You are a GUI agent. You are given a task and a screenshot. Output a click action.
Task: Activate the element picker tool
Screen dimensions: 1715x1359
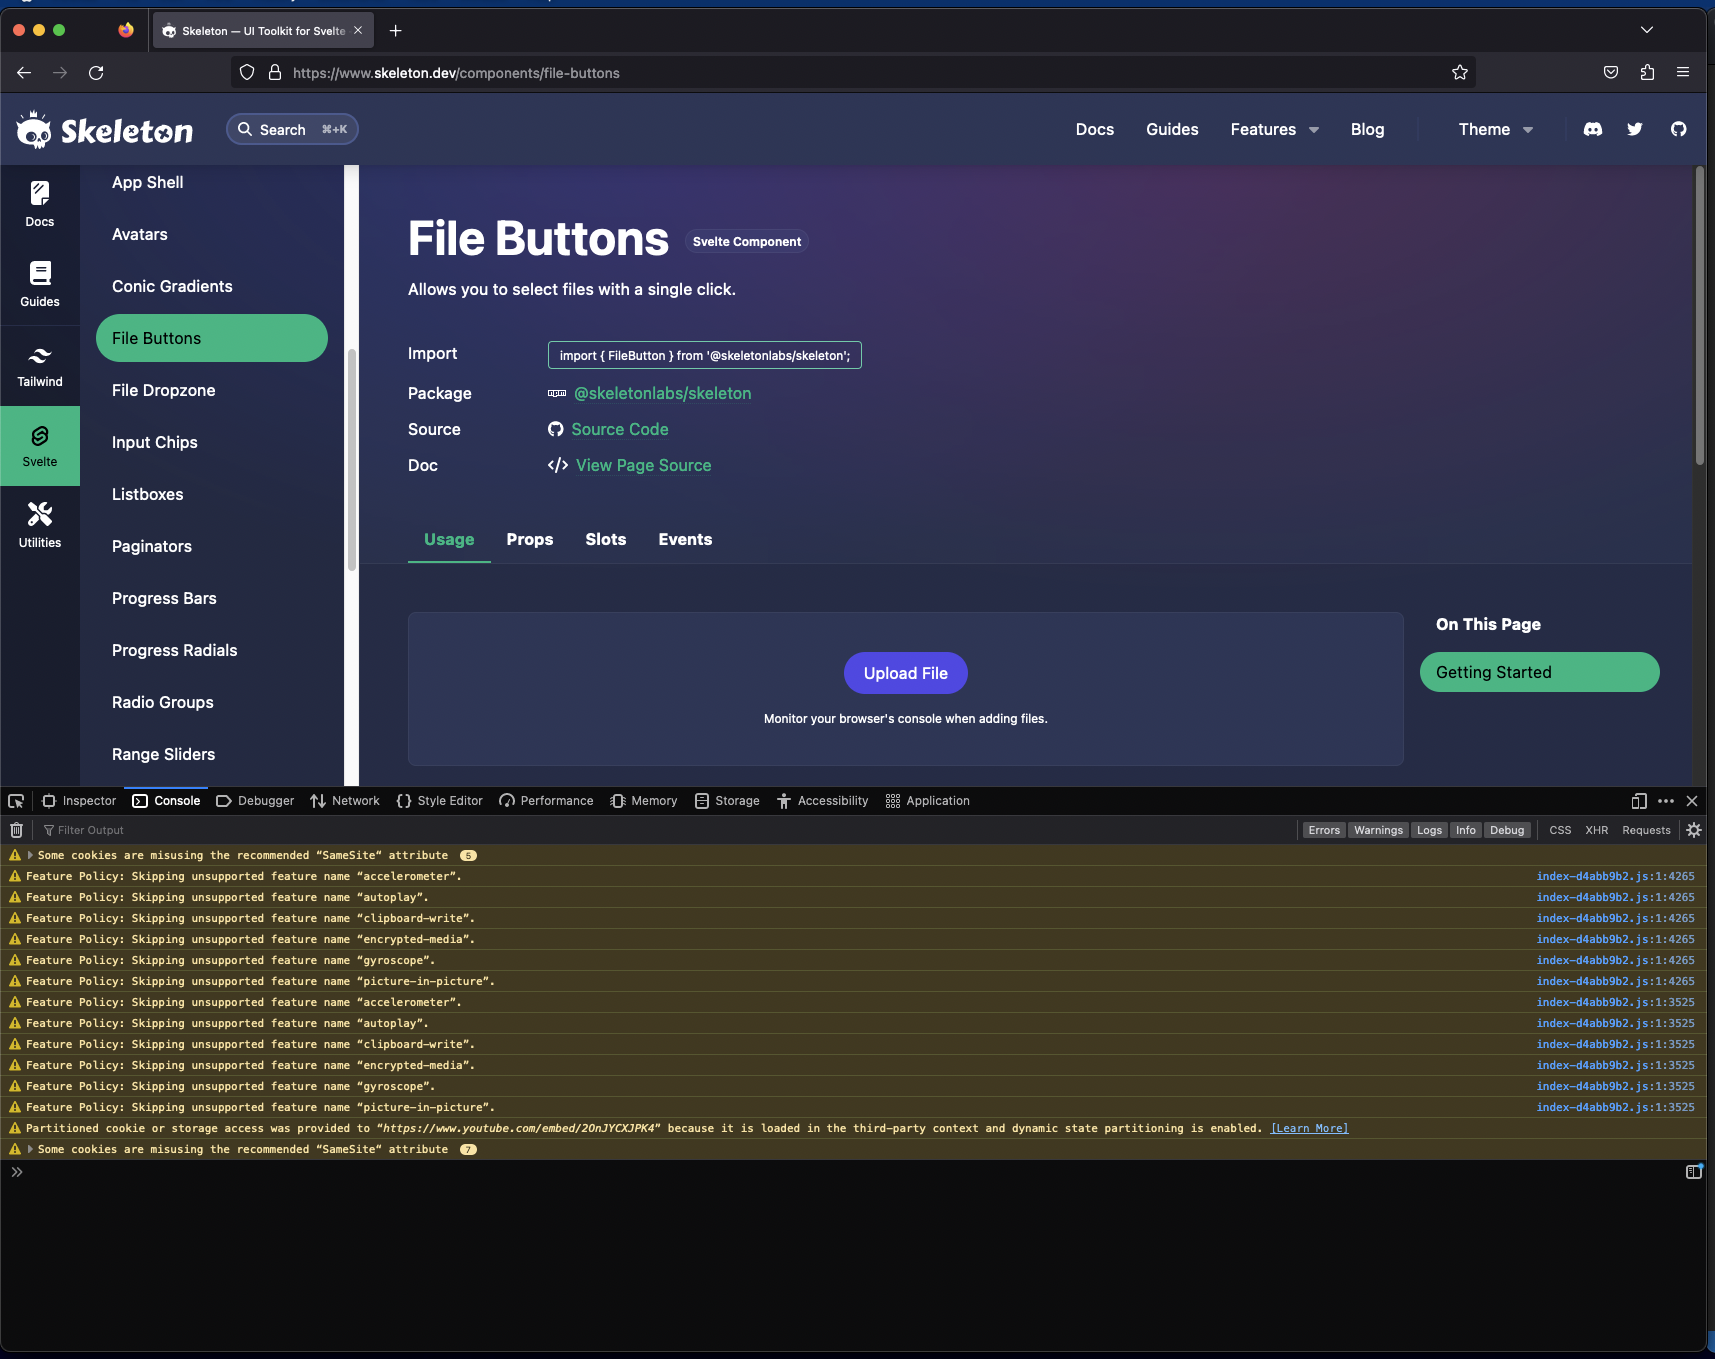(15, 800)
